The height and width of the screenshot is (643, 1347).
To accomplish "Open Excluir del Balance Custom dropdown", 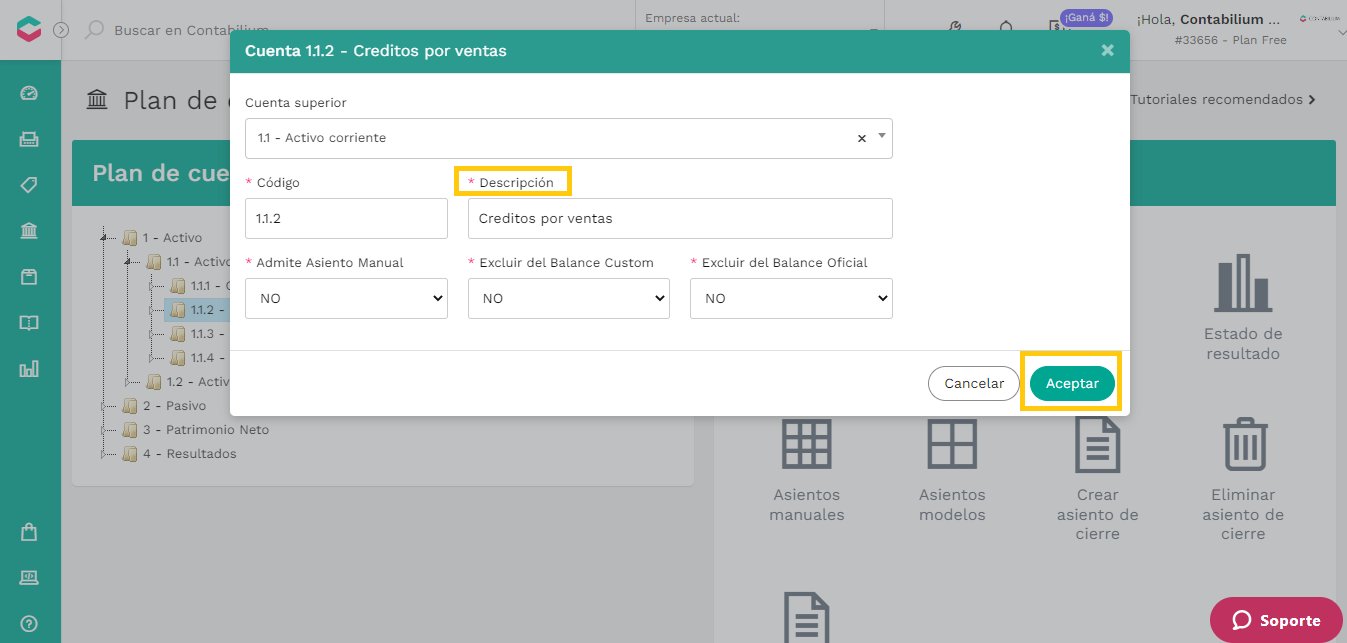I will pos(569,298).
